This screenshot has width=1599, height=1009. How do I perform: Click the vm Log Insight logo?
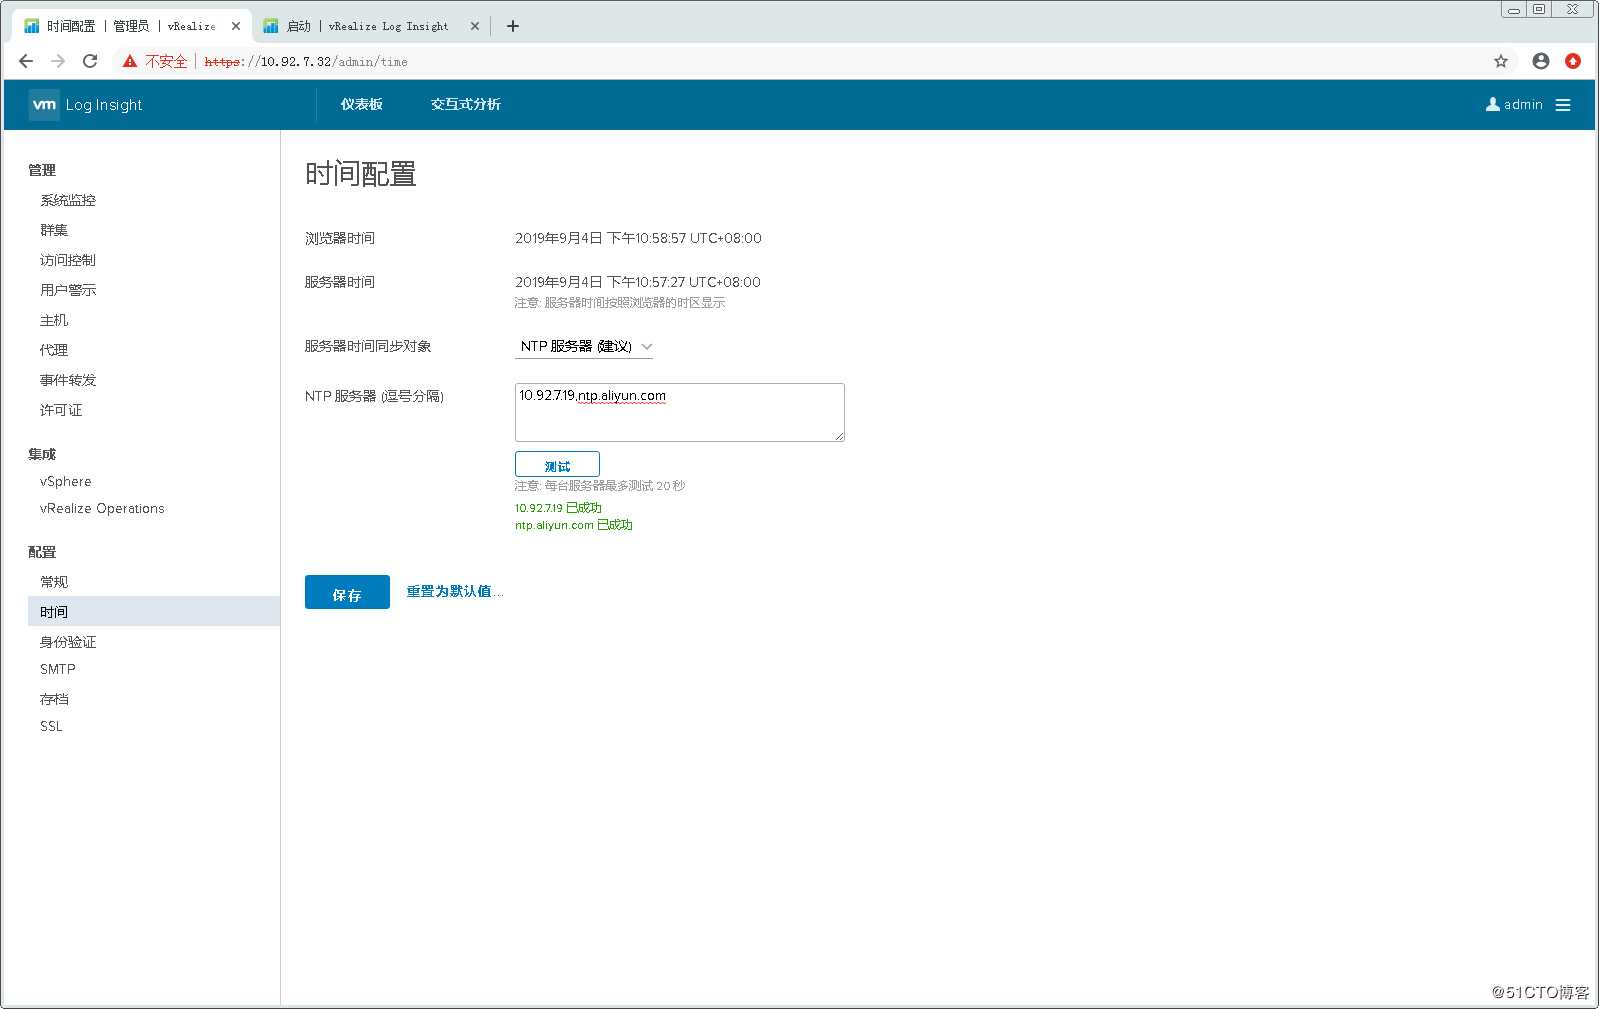(x=86, y=105)
